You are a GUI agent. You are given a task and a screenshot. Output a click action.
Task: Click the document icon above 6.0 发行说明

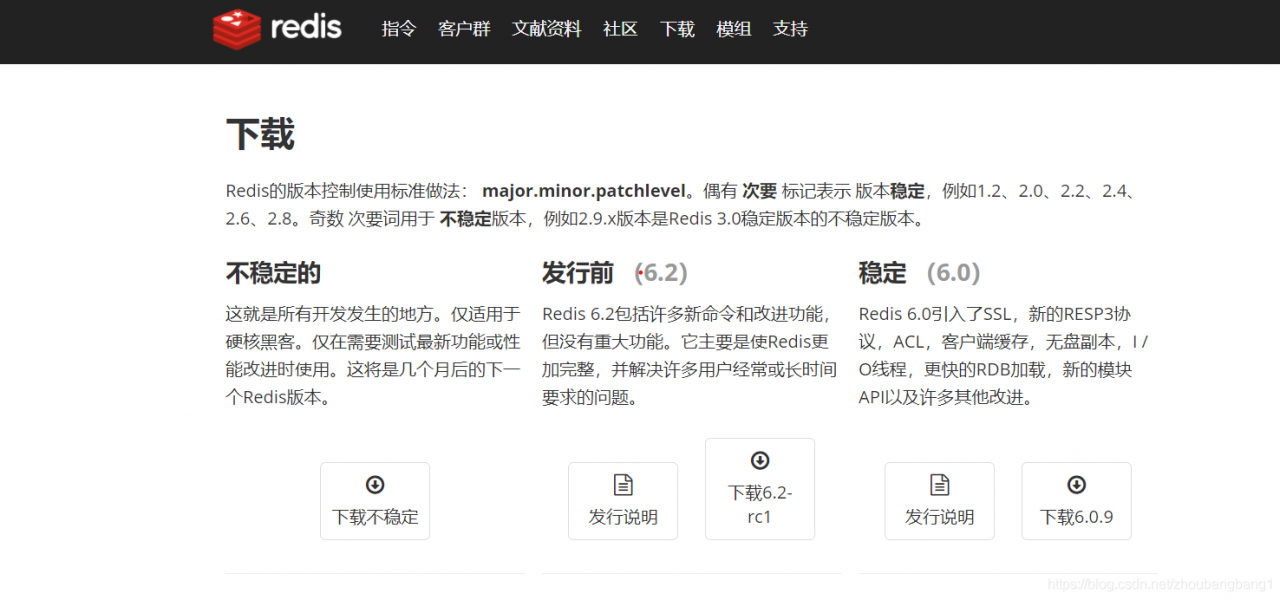click(940, 485)
